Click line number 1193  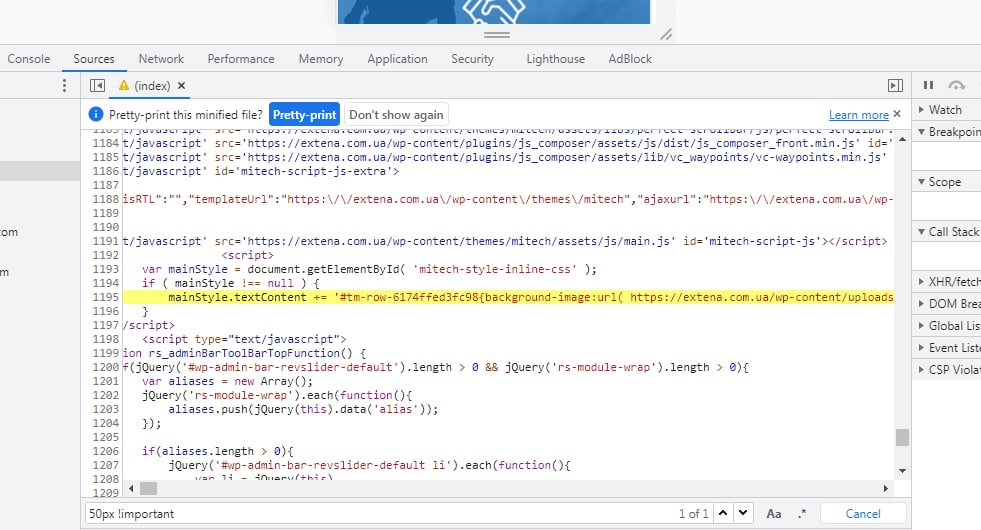pyautogui.click(x=106, y=269)
